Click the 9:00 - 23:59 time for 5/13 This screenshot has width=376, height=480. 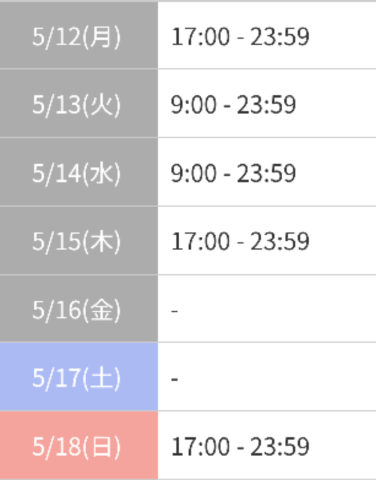233,105
